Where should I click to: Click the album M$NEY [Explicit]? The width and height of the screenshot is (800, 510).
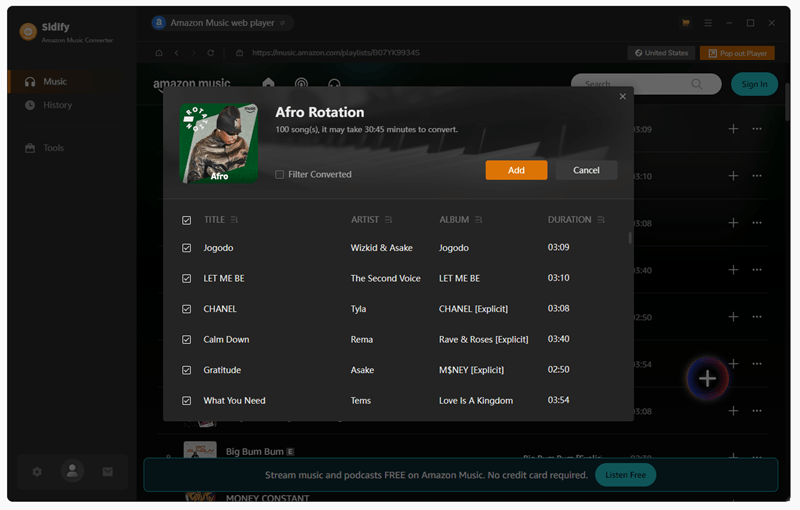(471, 370)
